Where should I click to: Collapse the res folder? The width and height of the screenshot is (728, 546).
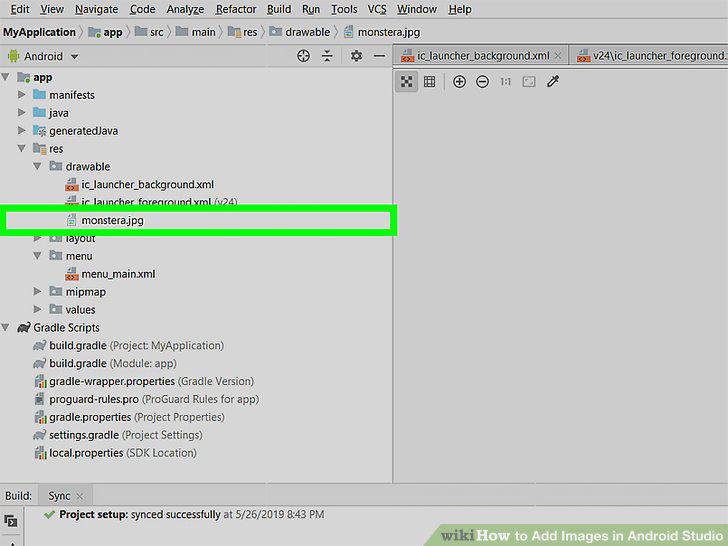click(21, 149)
